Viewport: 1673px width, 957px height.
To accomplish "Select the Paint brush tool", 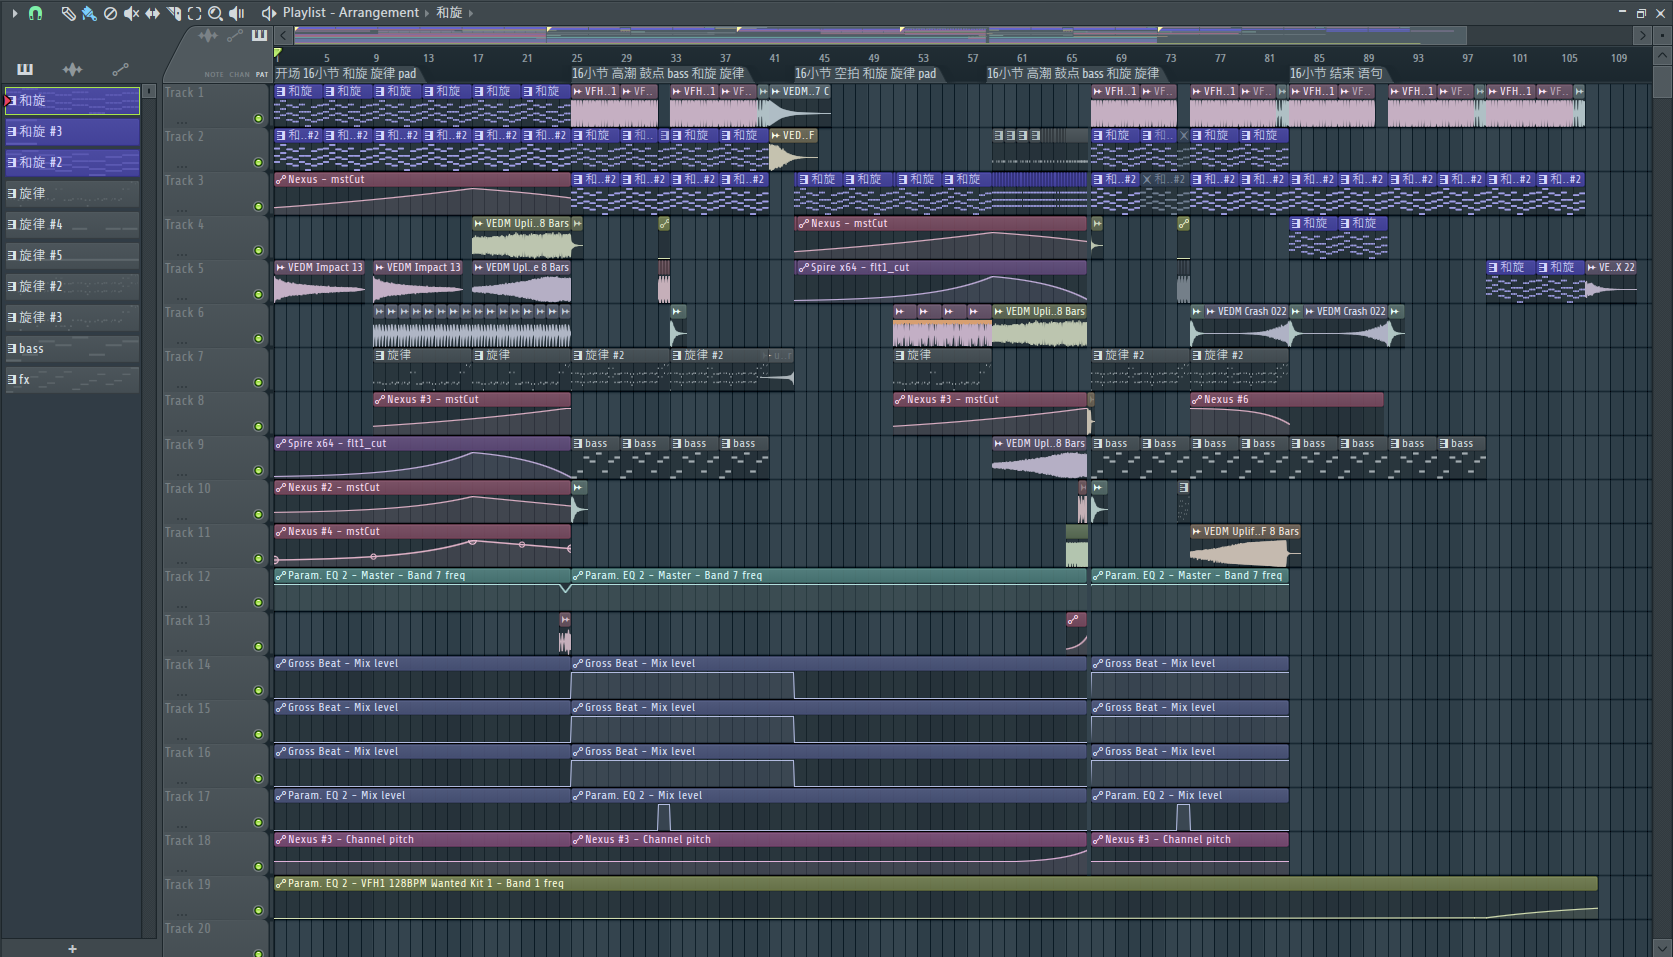I will pos(89,13).
